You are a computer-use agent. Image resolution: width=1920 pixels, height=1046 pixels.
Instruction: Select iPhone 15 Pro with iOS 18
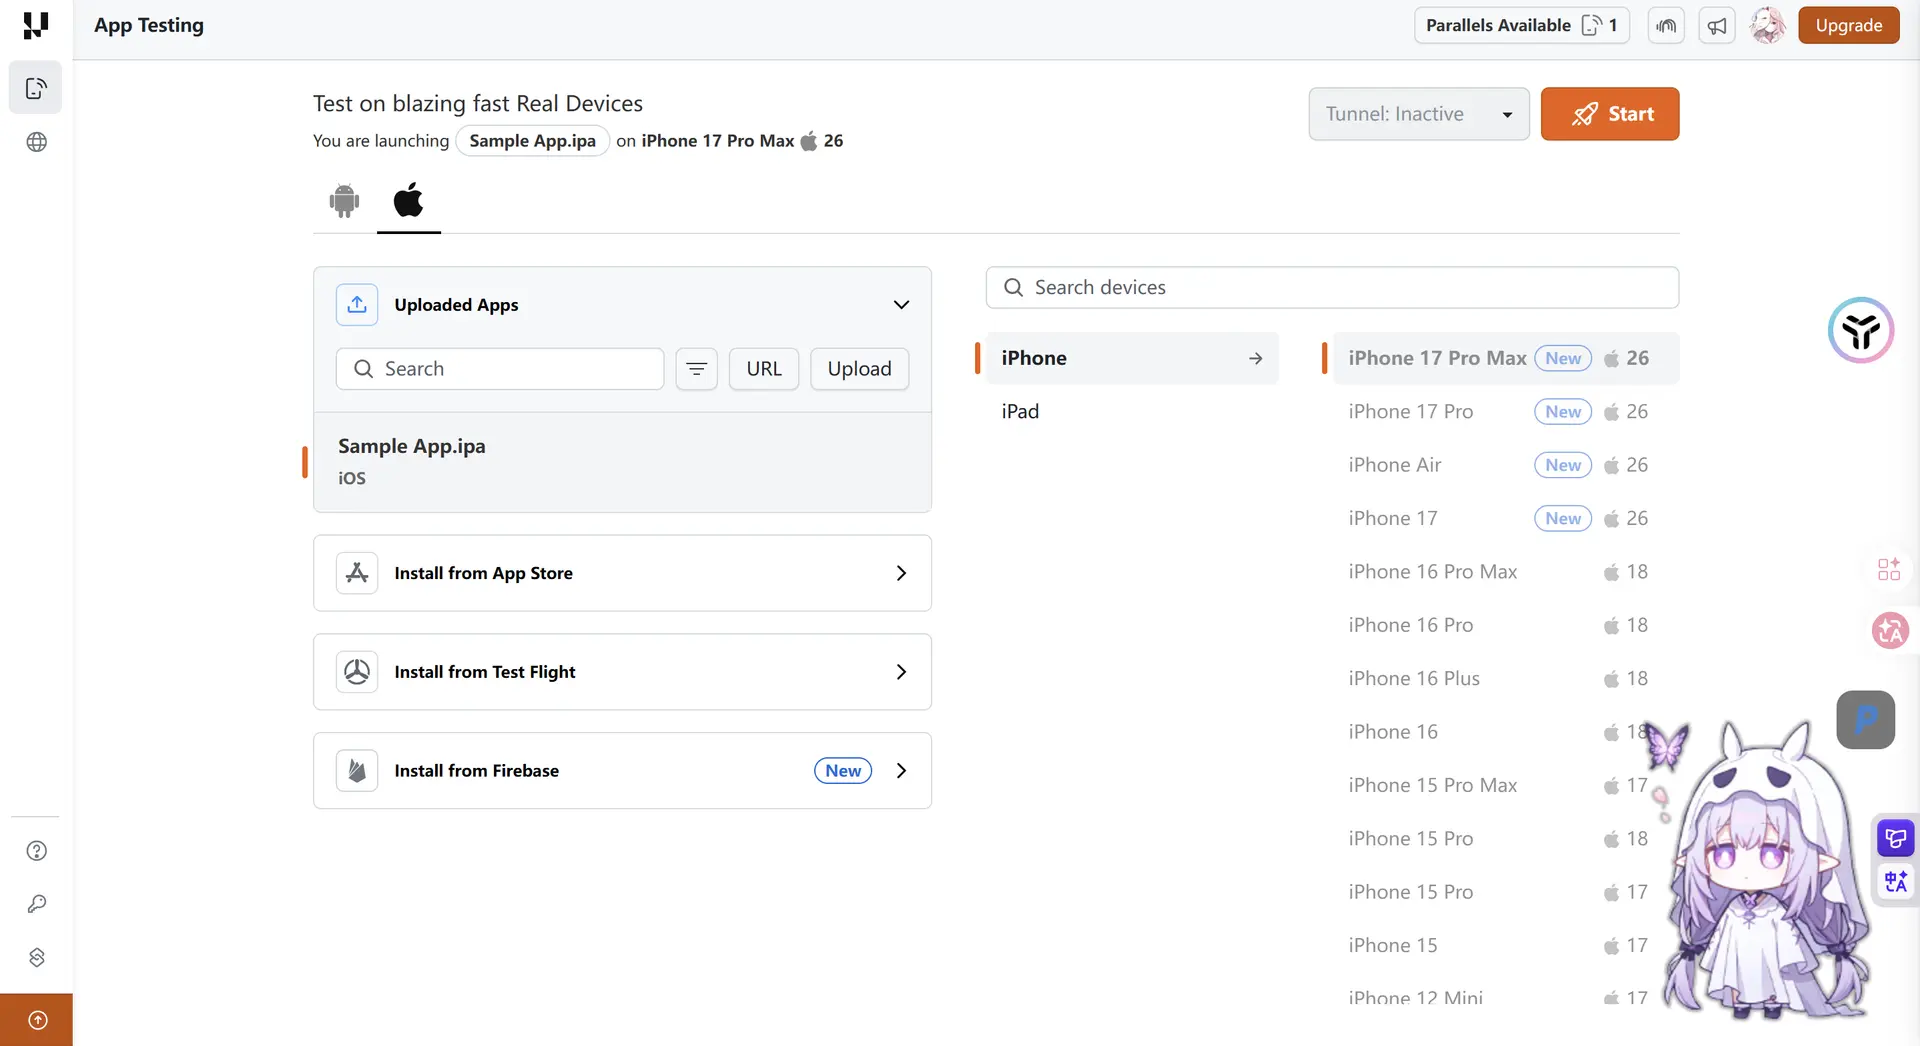[1506, 838]
